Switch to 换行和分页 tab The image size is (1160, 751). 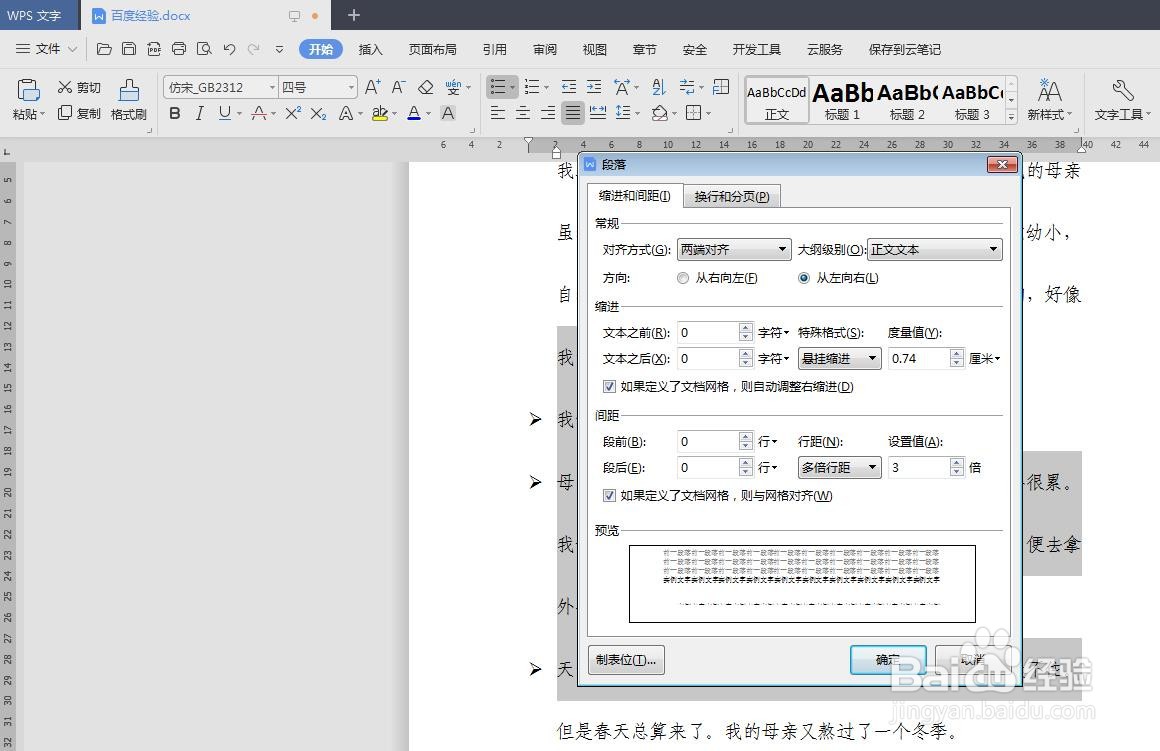coord(732,197)
